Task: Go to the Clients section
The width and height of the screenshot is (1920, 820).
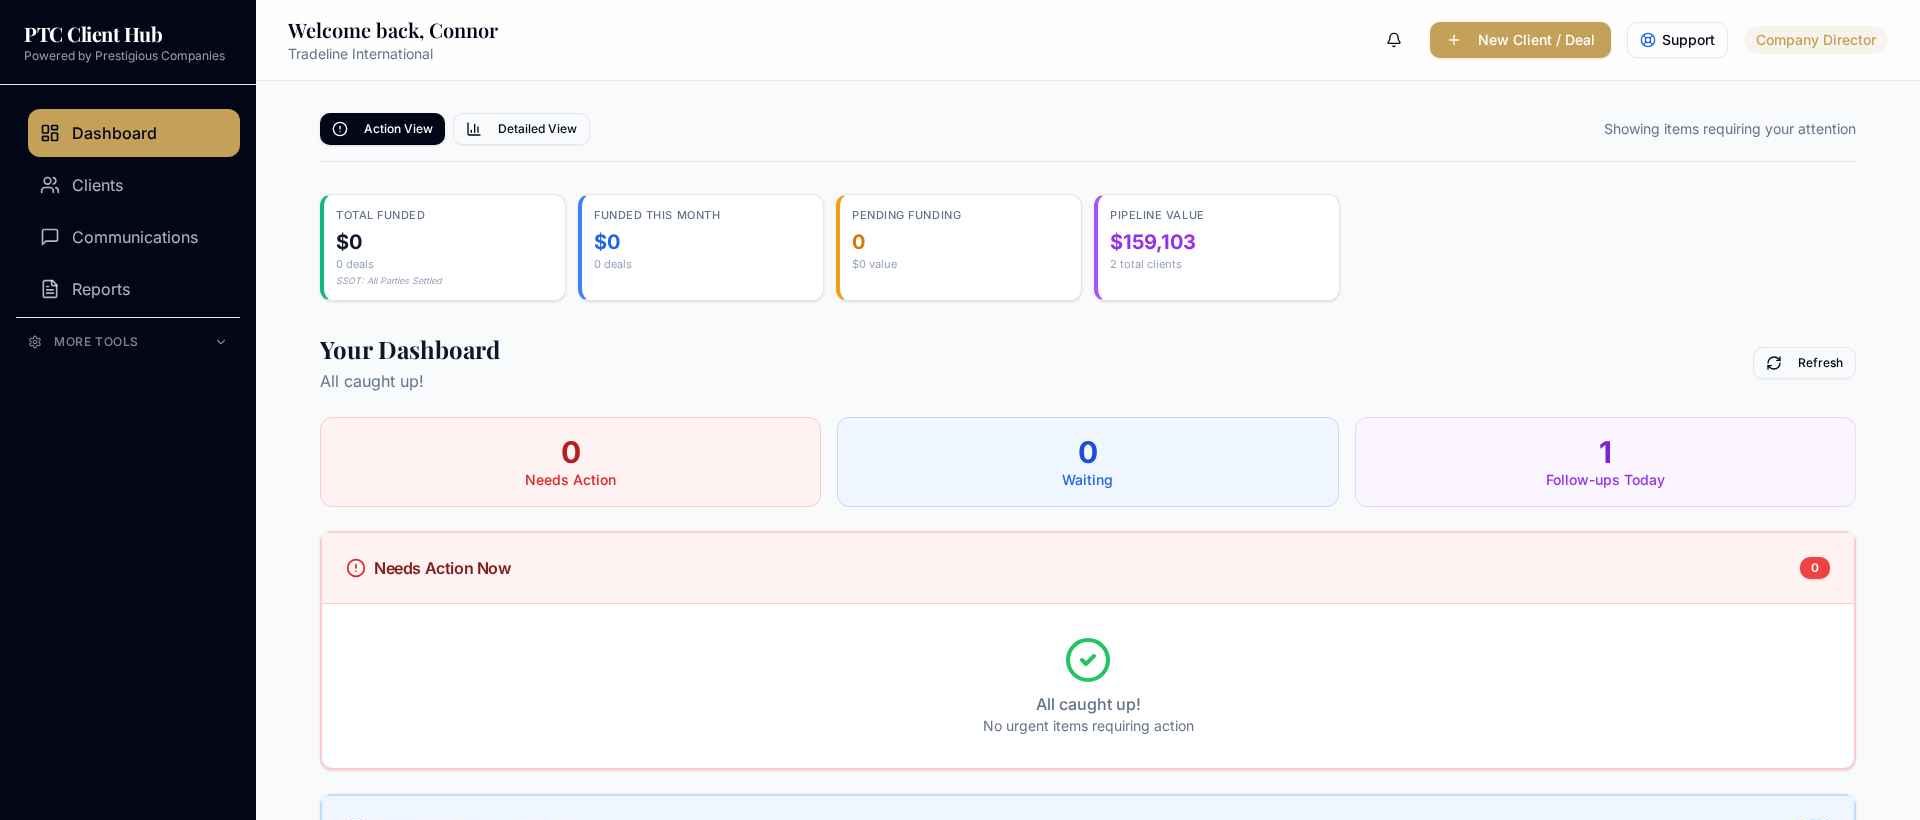Action: [134, 185]
